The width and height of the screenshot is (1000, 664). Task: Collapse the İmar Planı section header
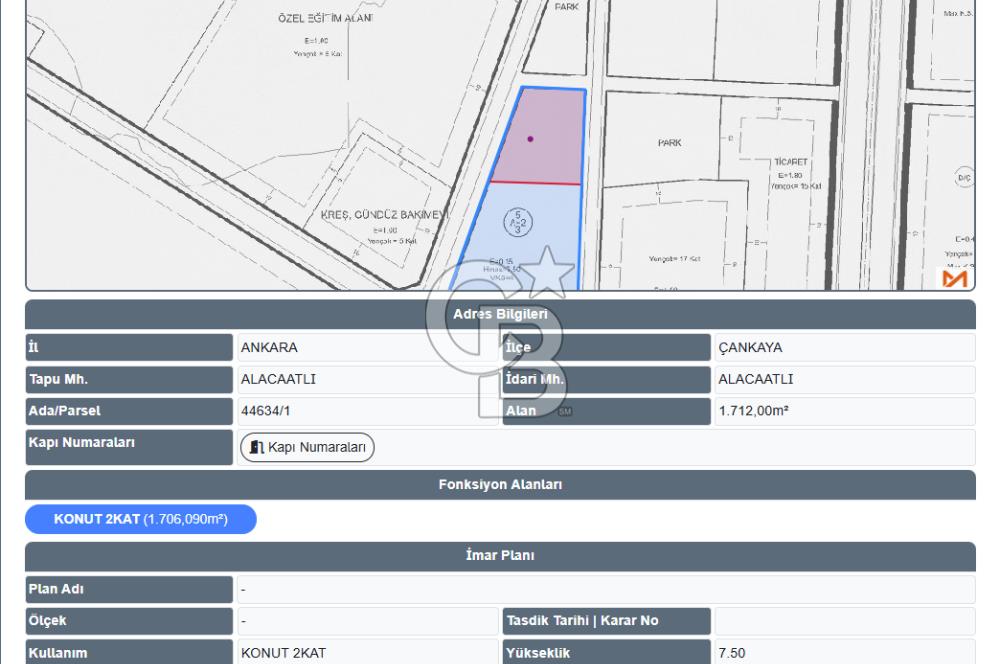tap(500, 556)
